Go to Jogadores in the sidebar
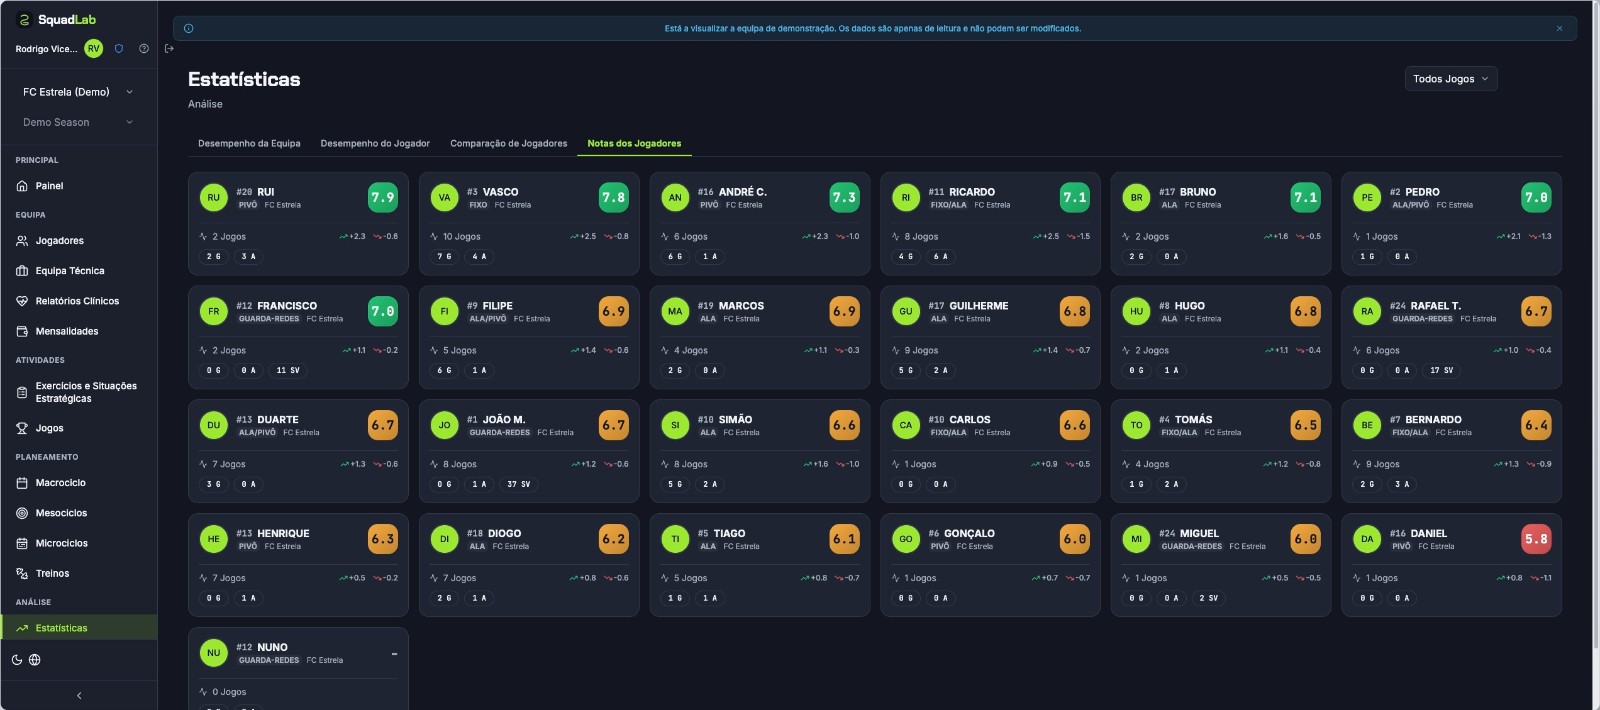The image size is (1600, 710). (x=79, y=241)
